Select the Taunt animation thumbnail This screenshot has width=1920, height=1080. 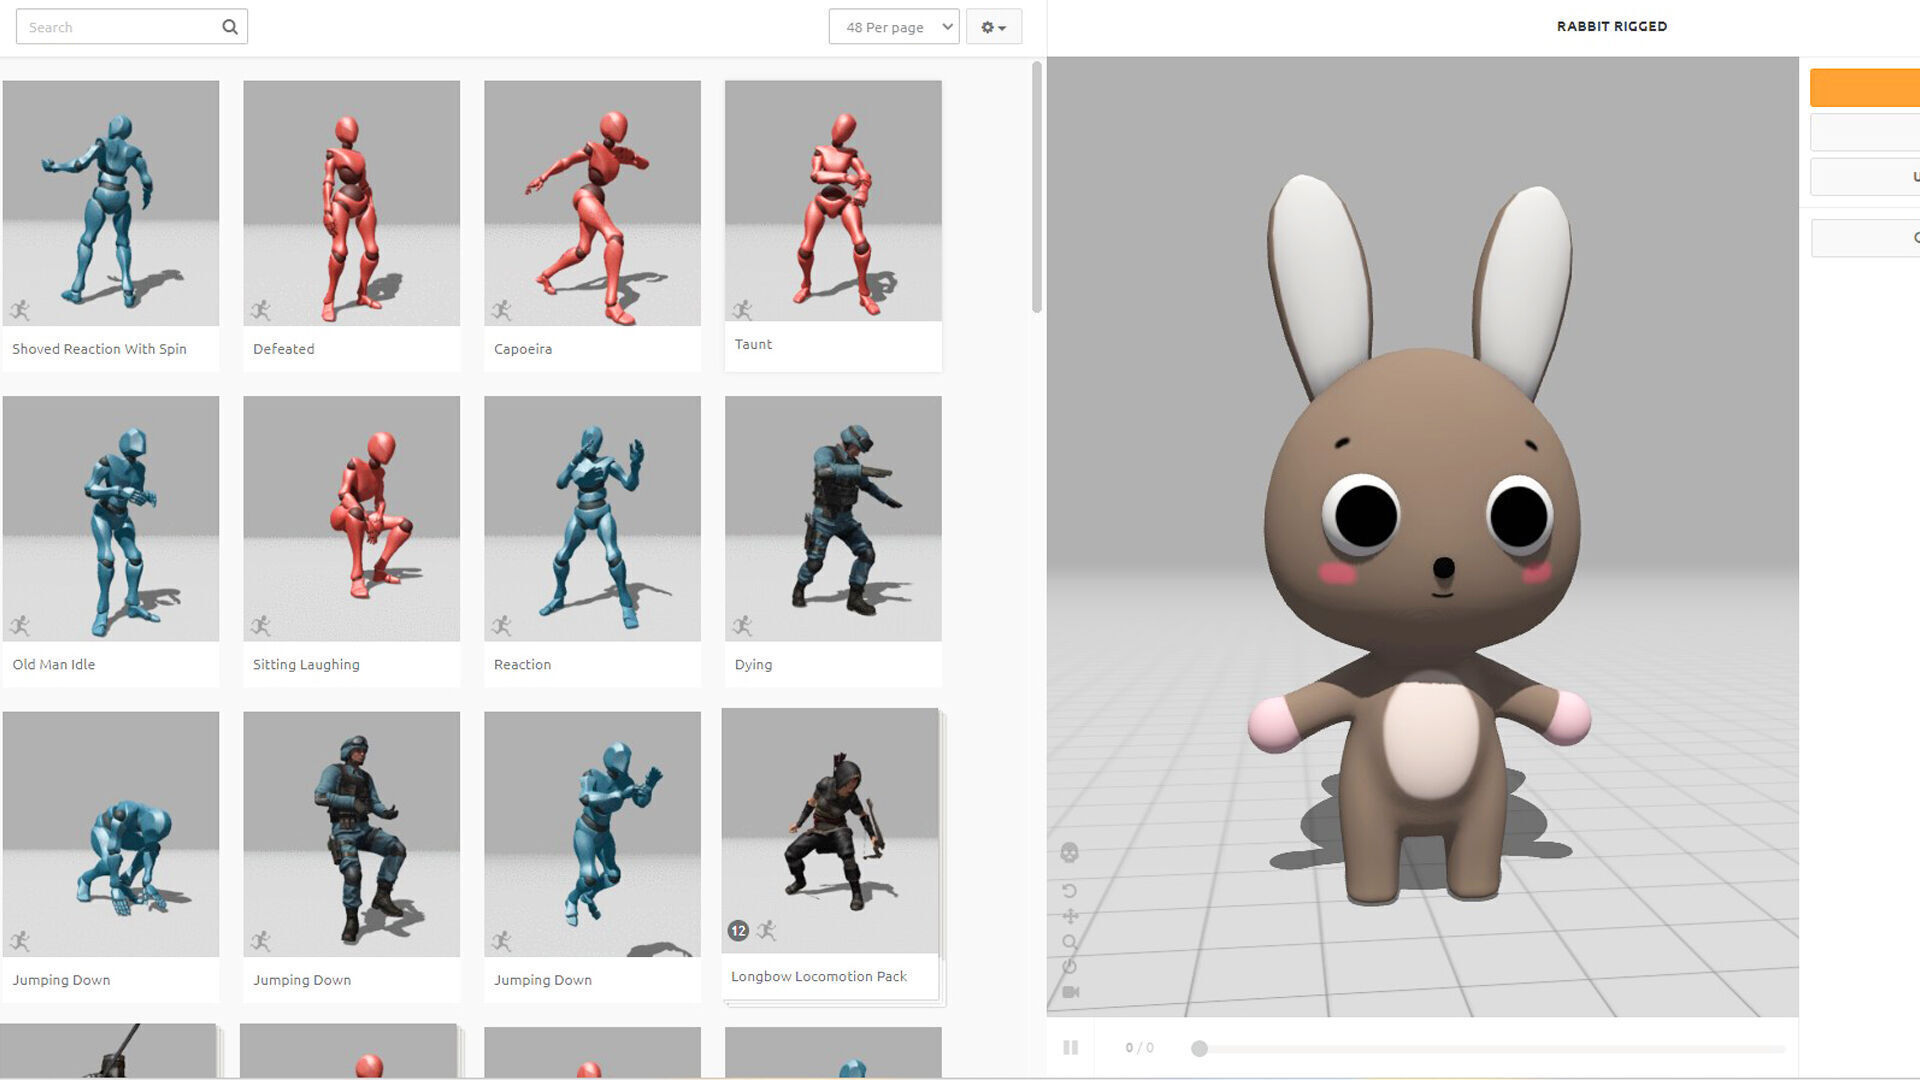tap(833, 201)
